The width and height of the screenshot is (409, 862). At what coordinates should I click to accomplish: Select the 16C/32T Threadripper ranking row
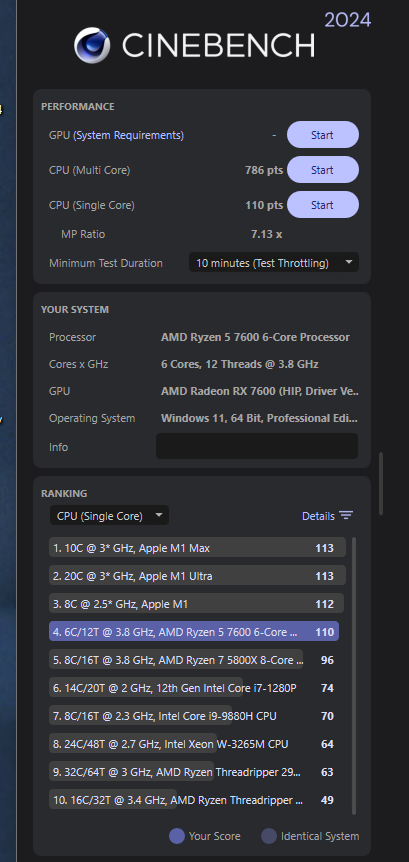[192, 800]
